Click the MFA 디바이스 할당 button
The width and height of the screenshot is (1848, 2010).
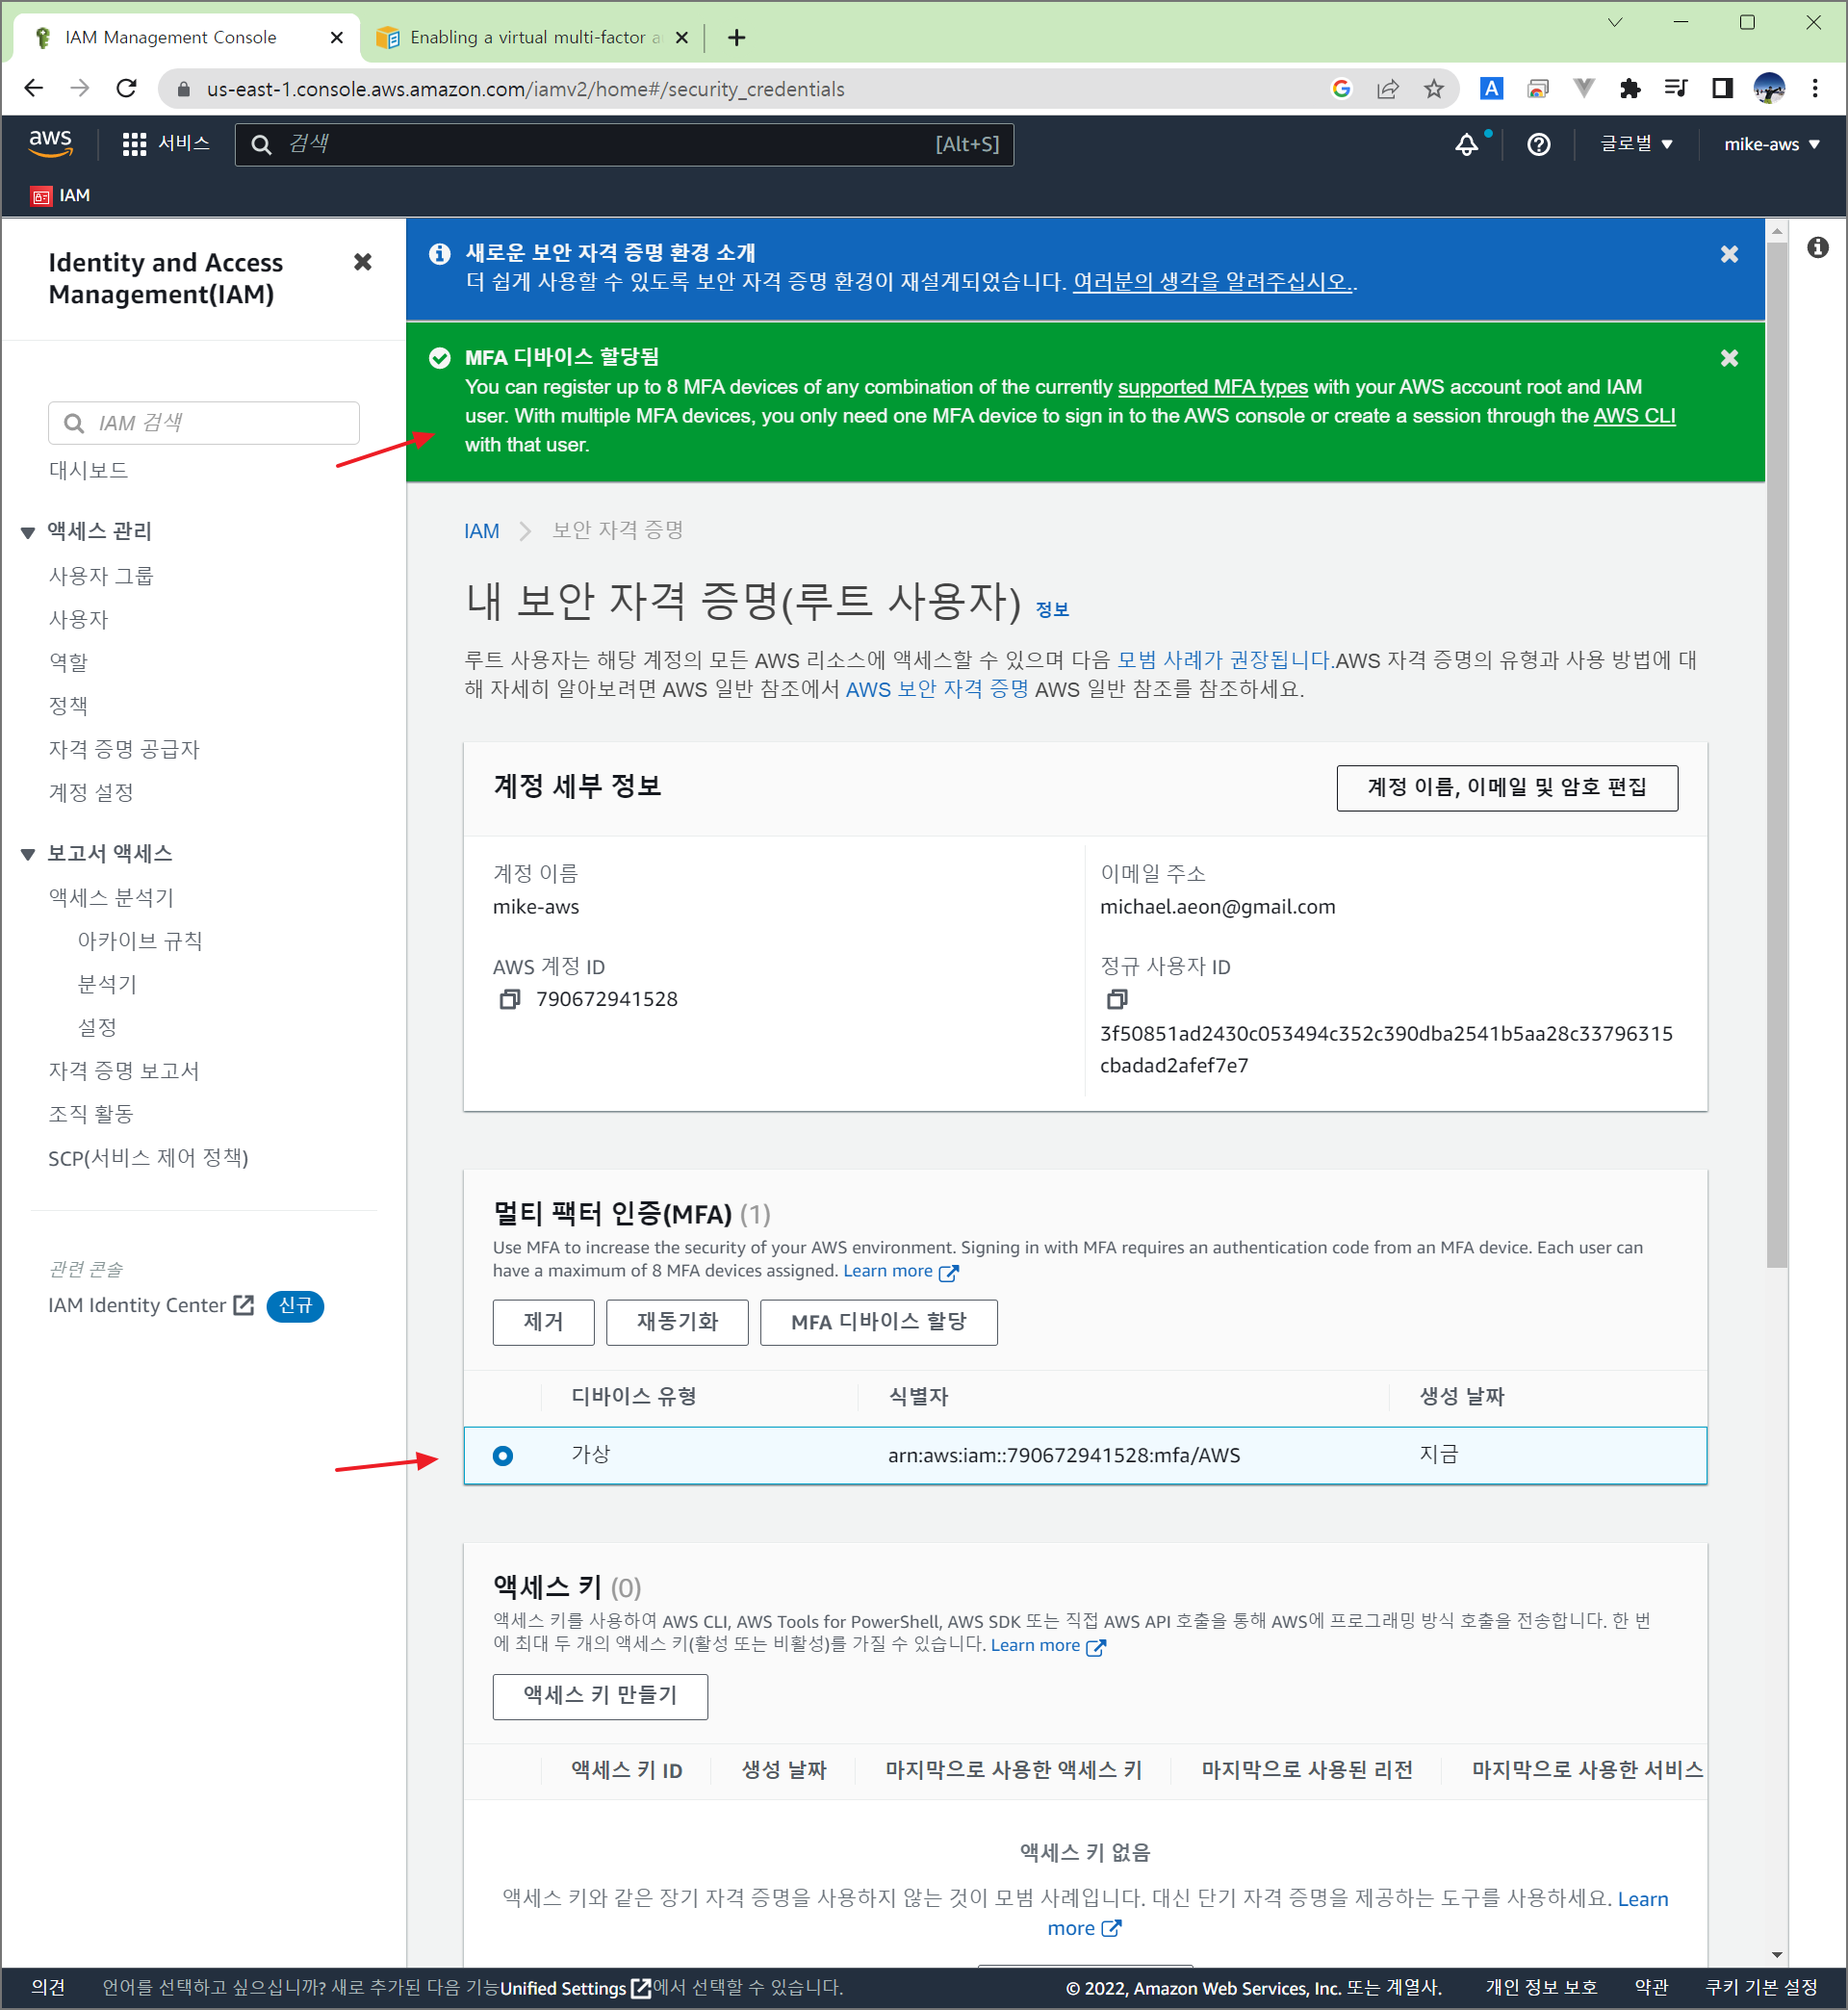878,1322
